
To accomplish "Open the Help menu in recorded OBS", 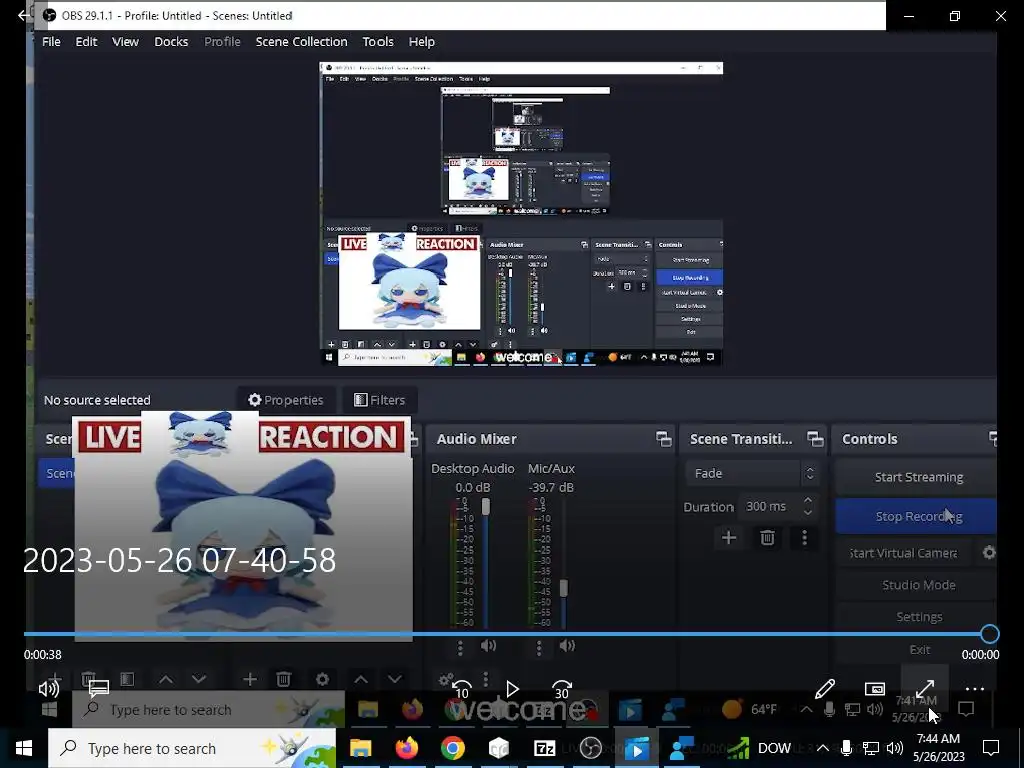I will tap(421, 42).
